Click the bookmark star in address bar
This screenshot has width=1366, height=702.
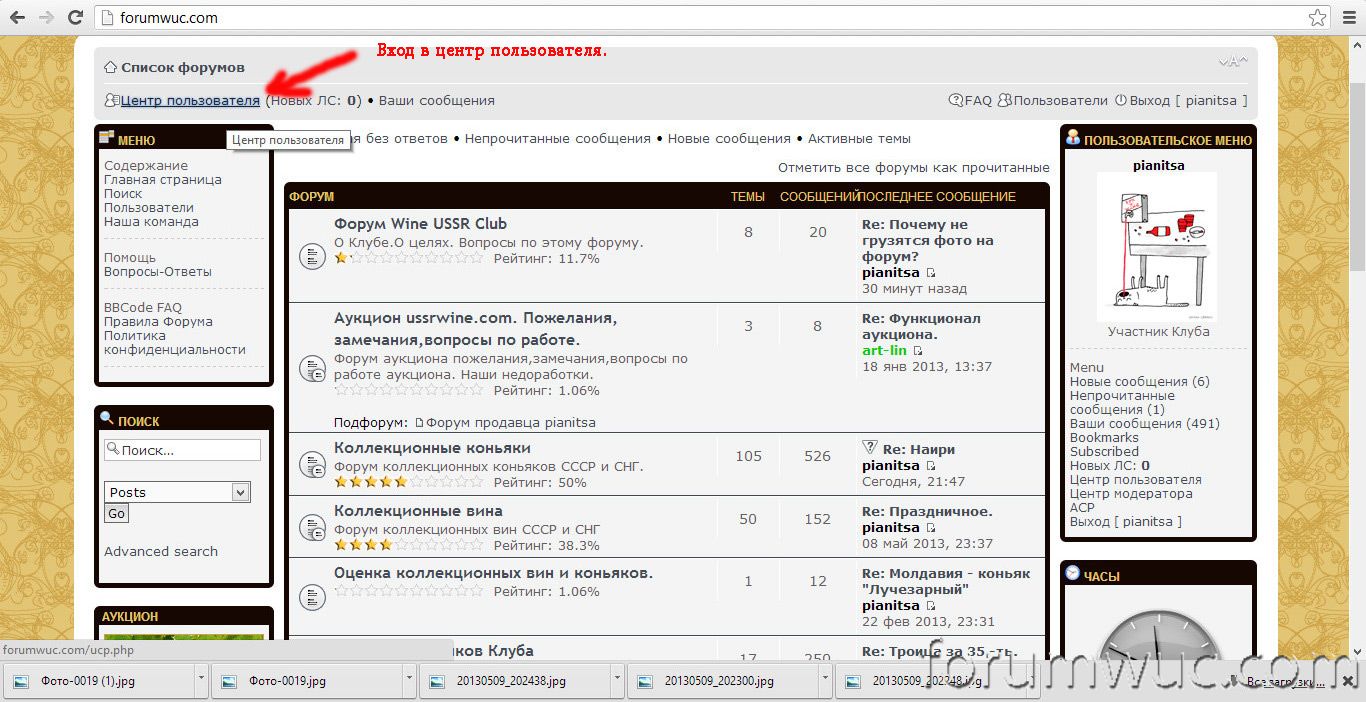[x=1318, y=18]
